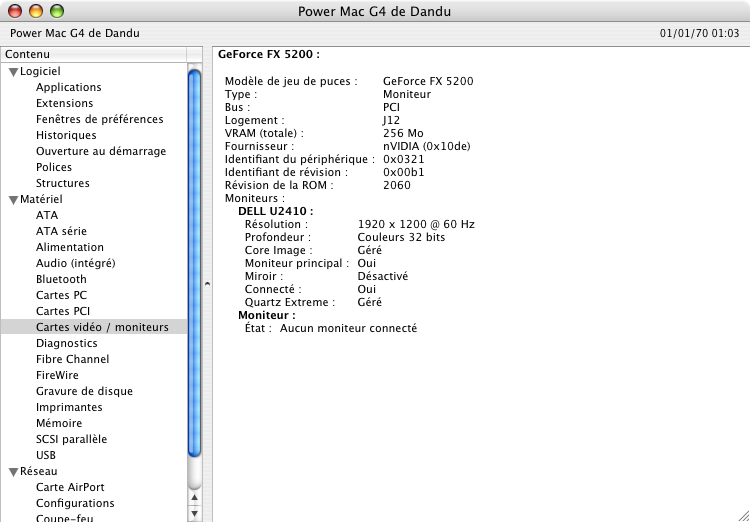750x522 pixels.
Task: Collapse the Matériel section triangle
Action: click(13, 200)
